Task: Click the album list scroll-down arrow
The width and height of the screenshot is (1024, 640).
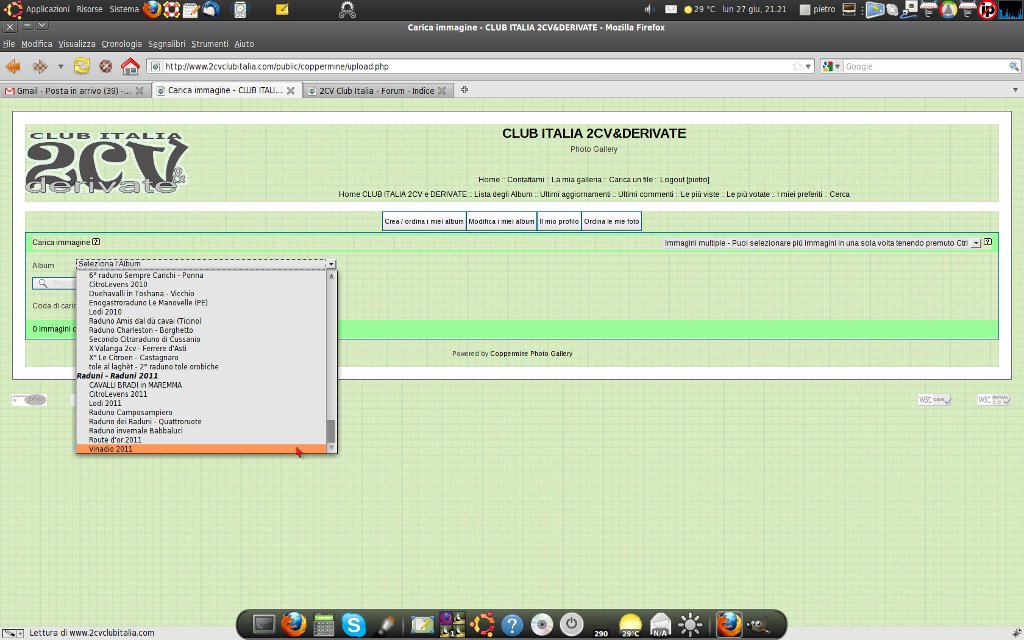Action: (331, 447)
